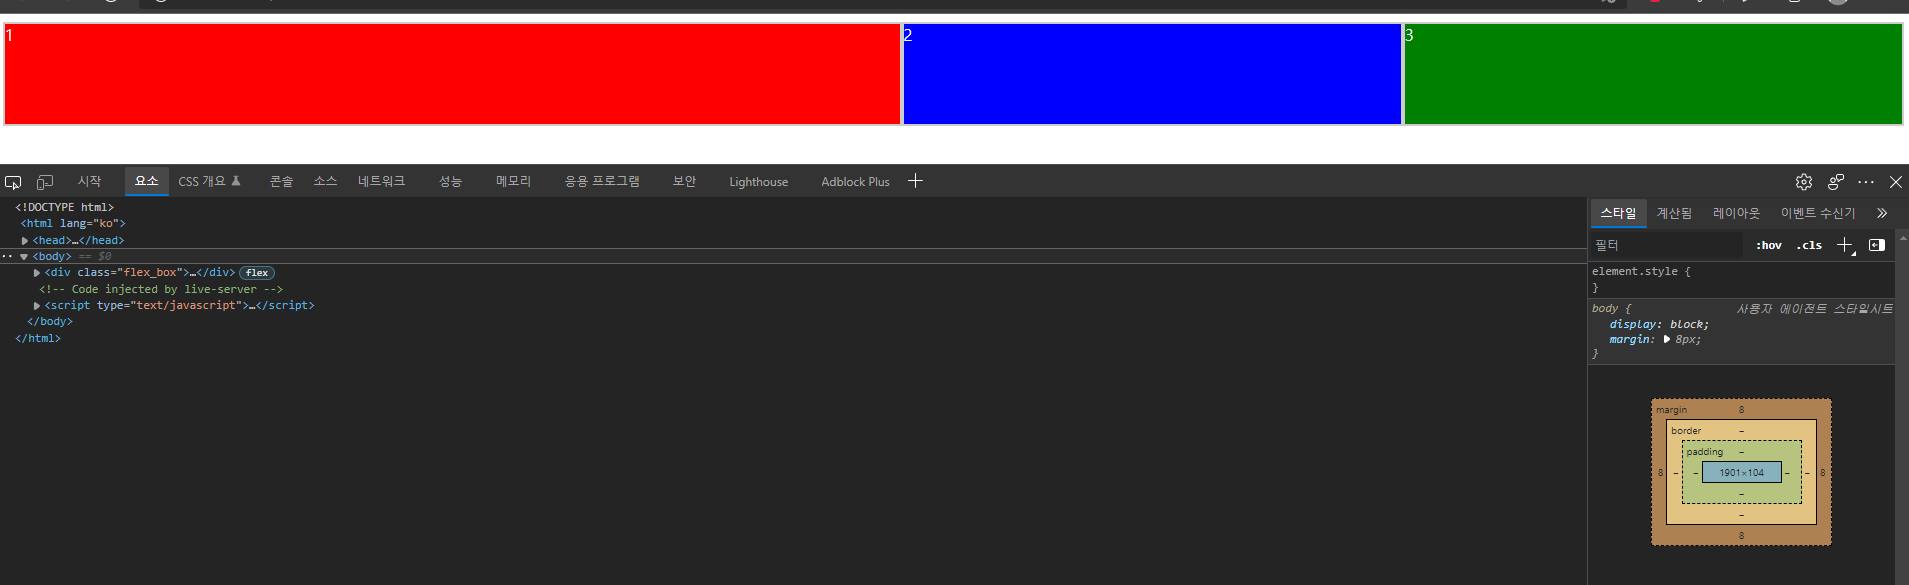Add a new style rule
This screenshot has width=1909, height=585.
[1845, 245]
